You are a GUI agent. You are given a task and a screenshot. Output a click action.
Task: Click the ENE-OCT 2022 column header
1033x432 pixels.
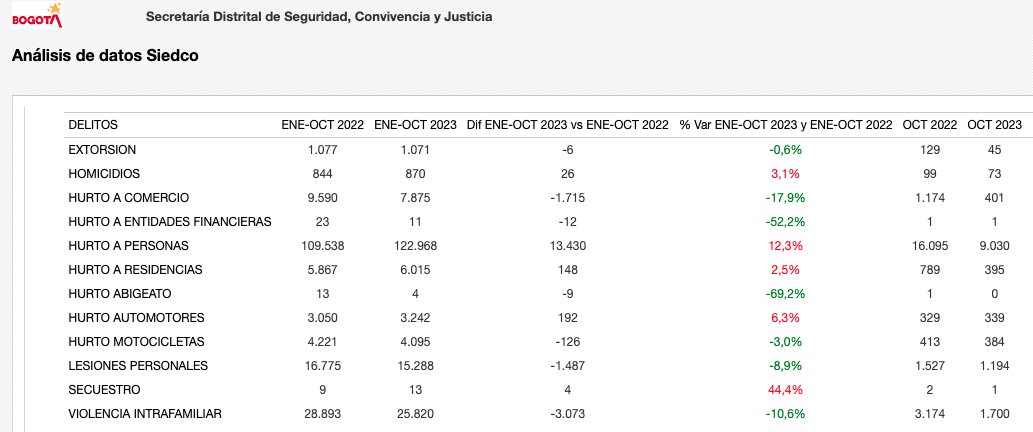(x=323, y=124)
